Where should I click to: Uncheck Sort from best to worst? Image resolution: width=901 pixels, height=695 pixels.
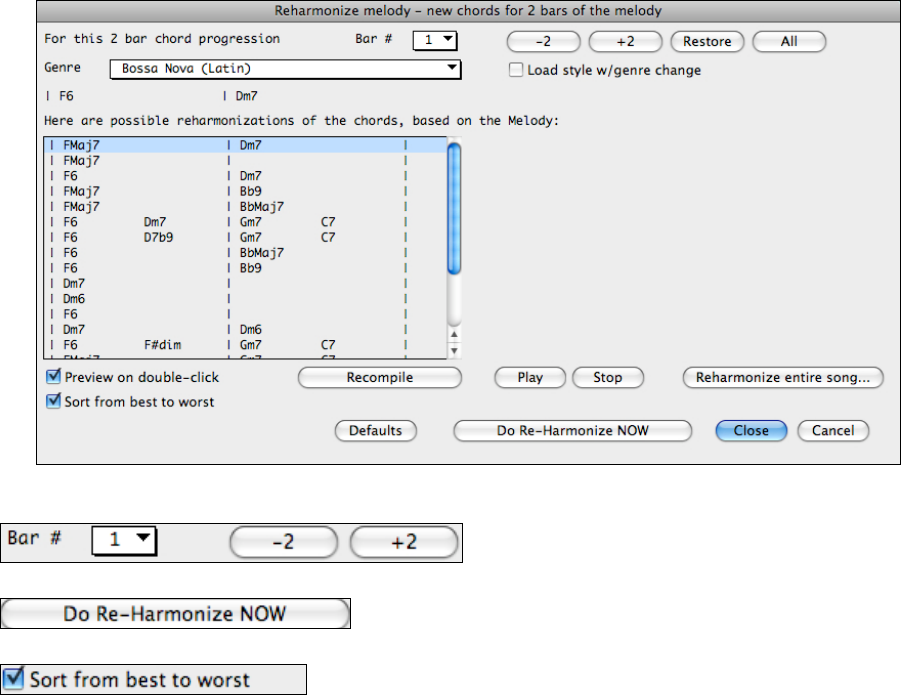point(53,402)
